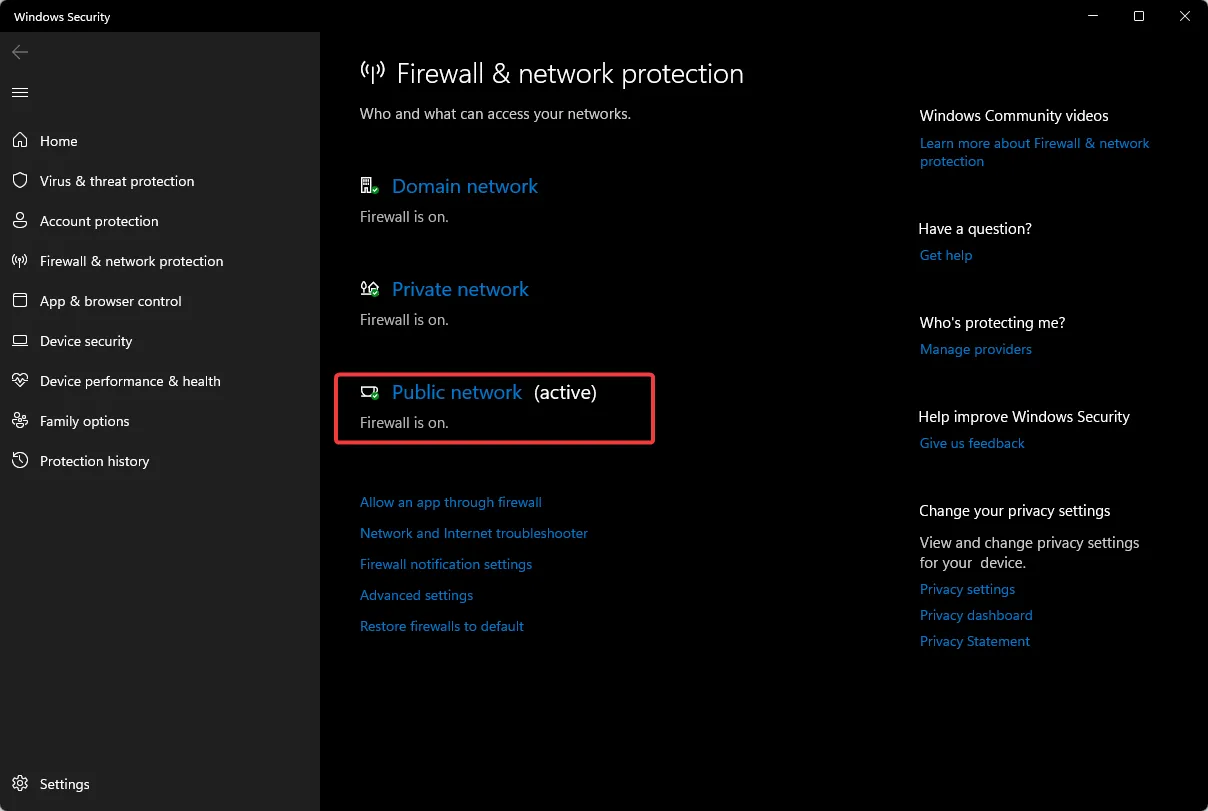This screenshot has width=1208, height=811.
Task: Open Device security page
Action: click(86, 341)
